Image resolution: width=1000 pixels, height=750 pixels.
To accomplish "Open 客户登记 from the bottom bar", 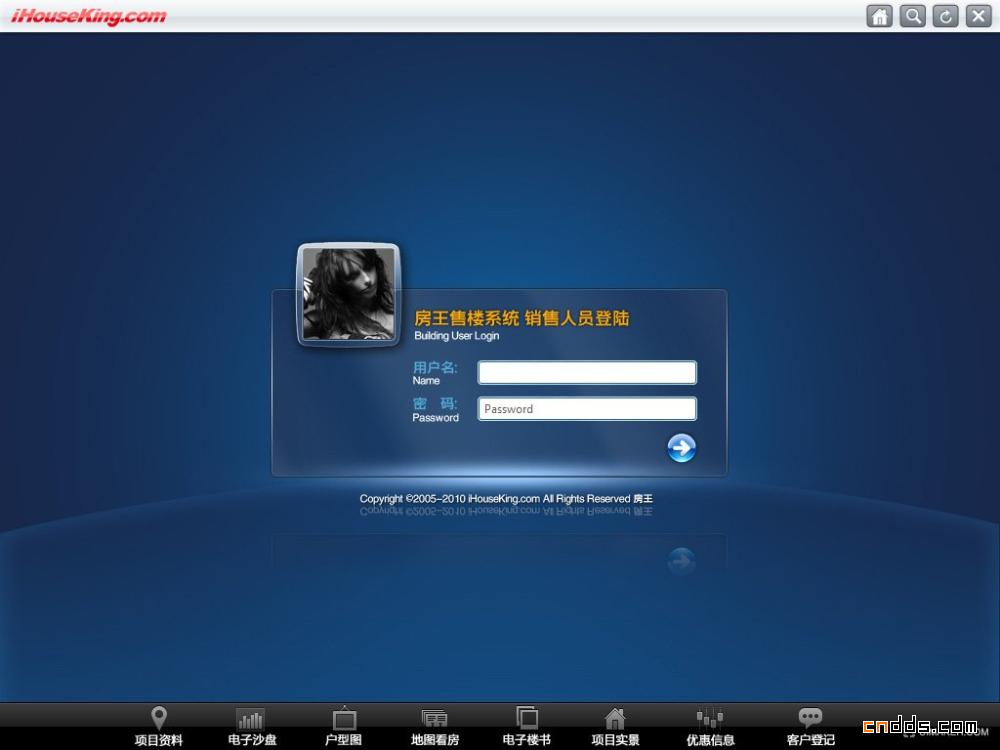I will coord(811,727).
